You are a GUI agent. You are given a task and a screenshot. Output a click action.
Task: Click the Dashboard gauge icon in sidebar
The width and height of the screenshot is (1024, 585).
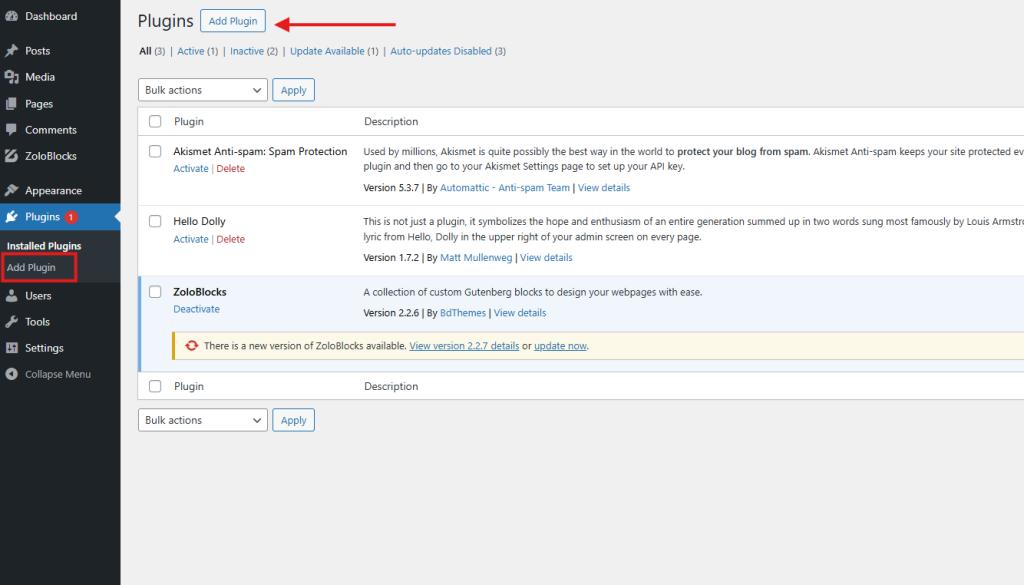pyautogui.click(x=11, y=17)
